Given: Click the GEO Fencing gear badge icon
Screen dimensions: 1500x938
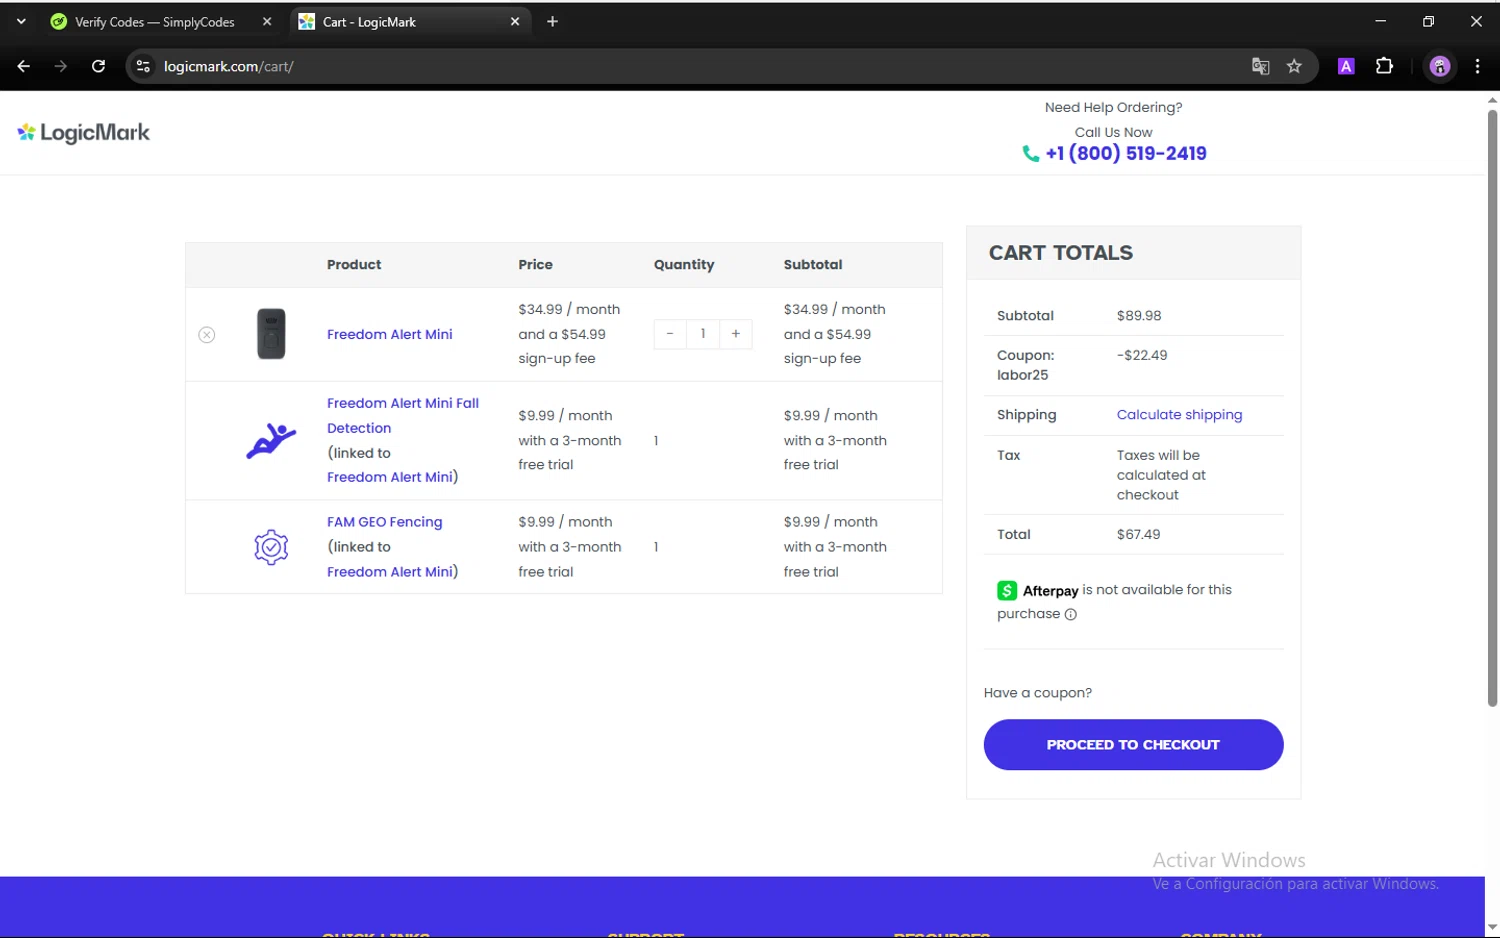Looking at the screenshot, I should point(271,547).
